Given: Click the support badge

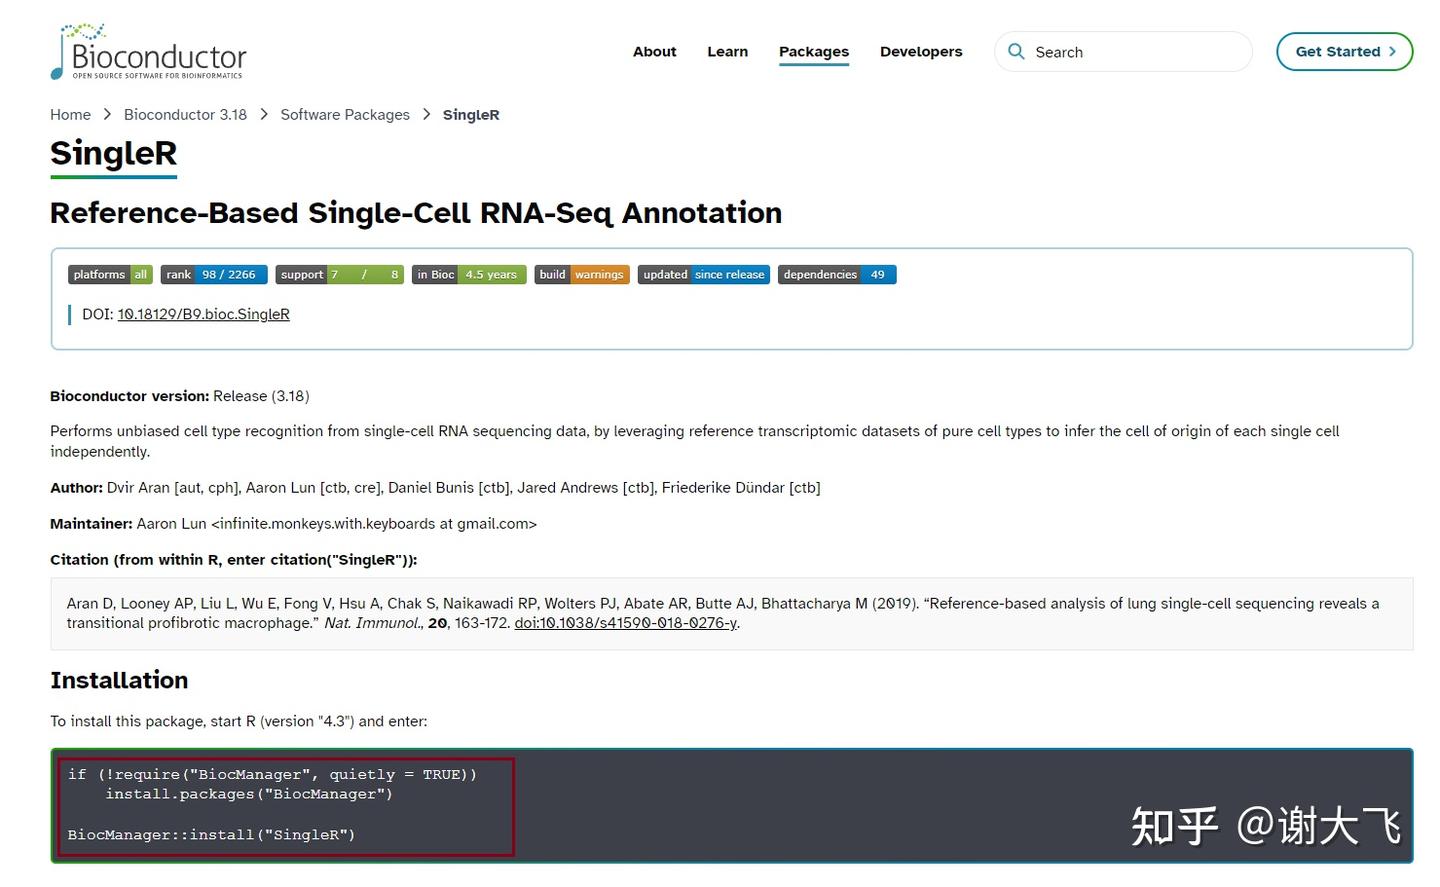Looking at the screenshot, I should (338, 274).
